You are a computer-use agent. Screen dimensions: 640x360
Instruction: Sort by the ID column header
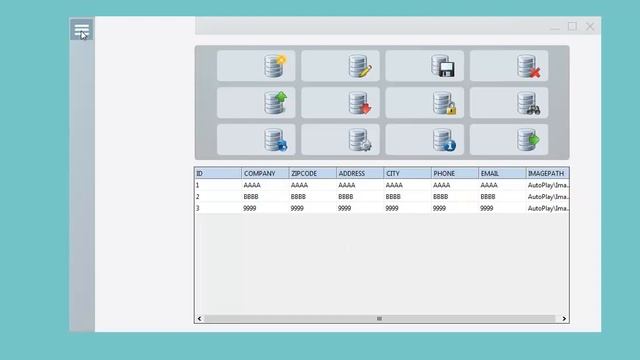coord(218,173)
